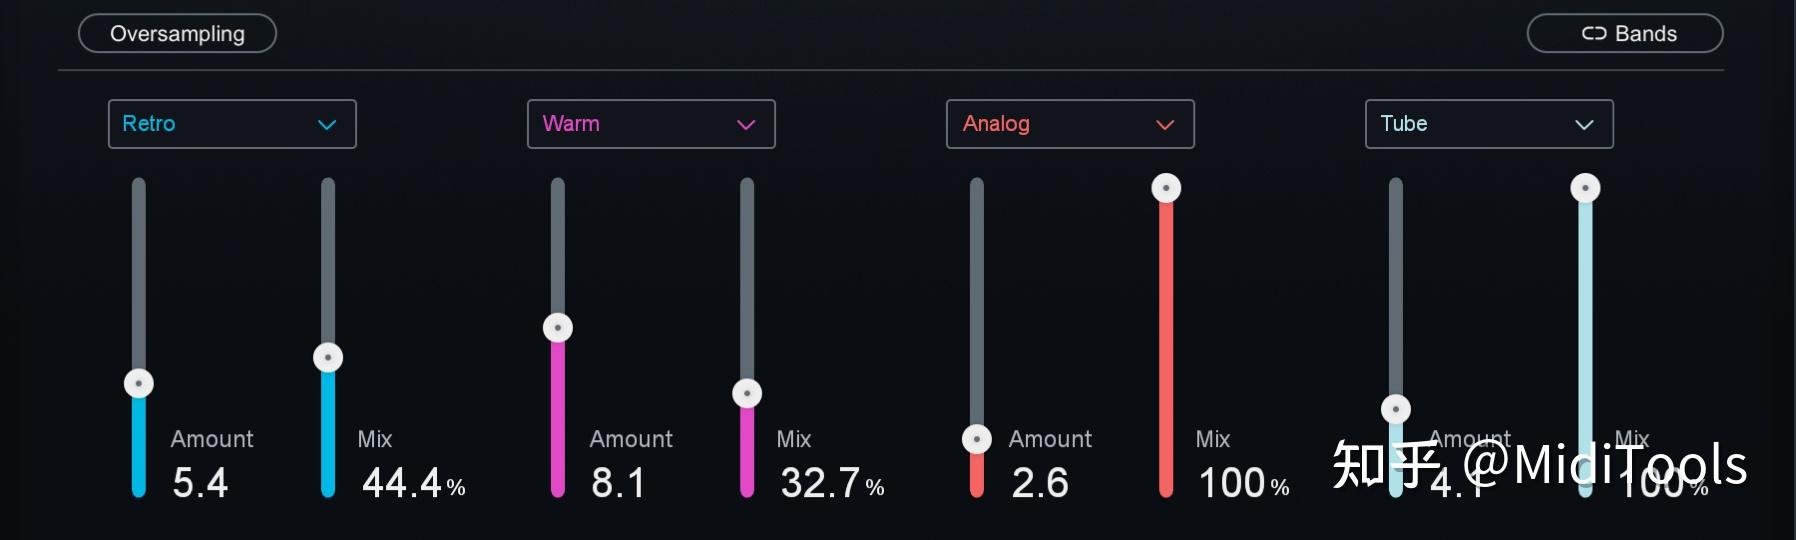
Task: Click the chevron arrow in the Warm dropdown
Action: (746, 125)
